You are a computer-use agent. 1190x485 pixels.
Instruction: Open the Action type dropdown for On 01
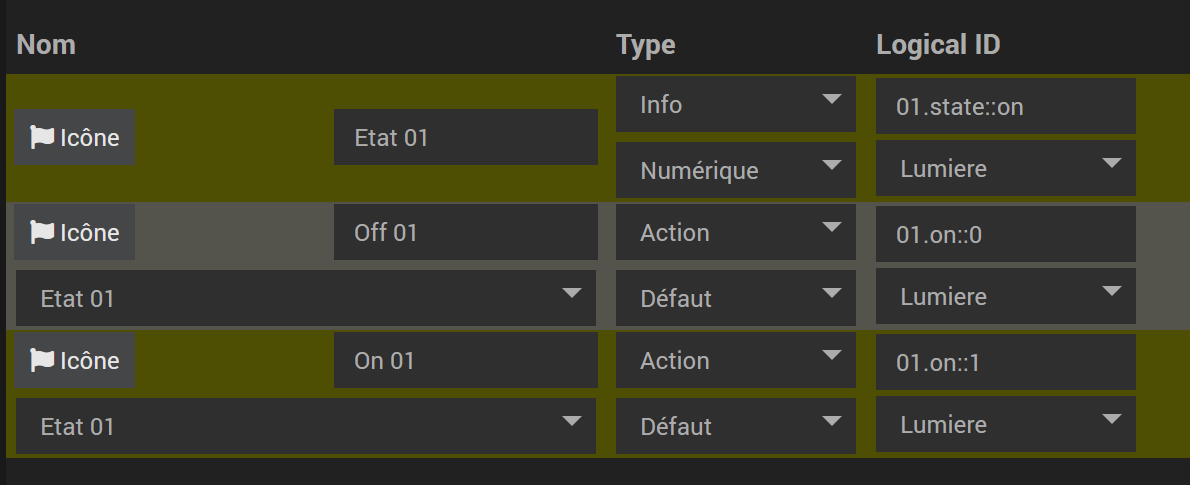click(735, 361)
